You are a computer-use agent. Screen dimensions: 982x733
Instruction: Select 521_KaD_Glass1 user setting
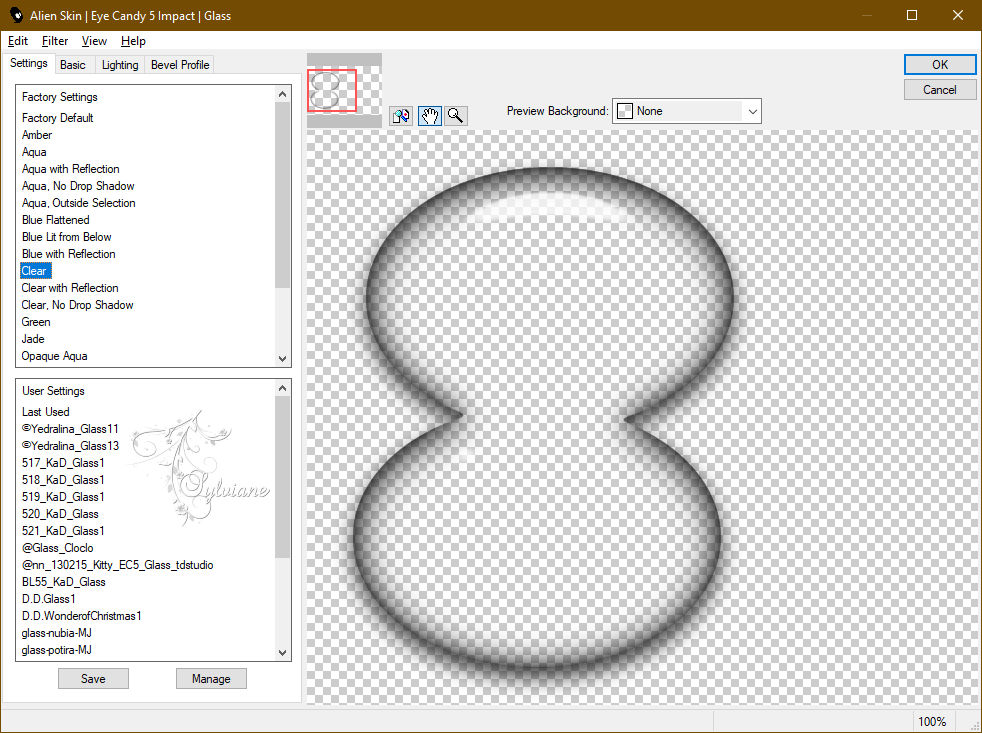click(x=63, y=530)
